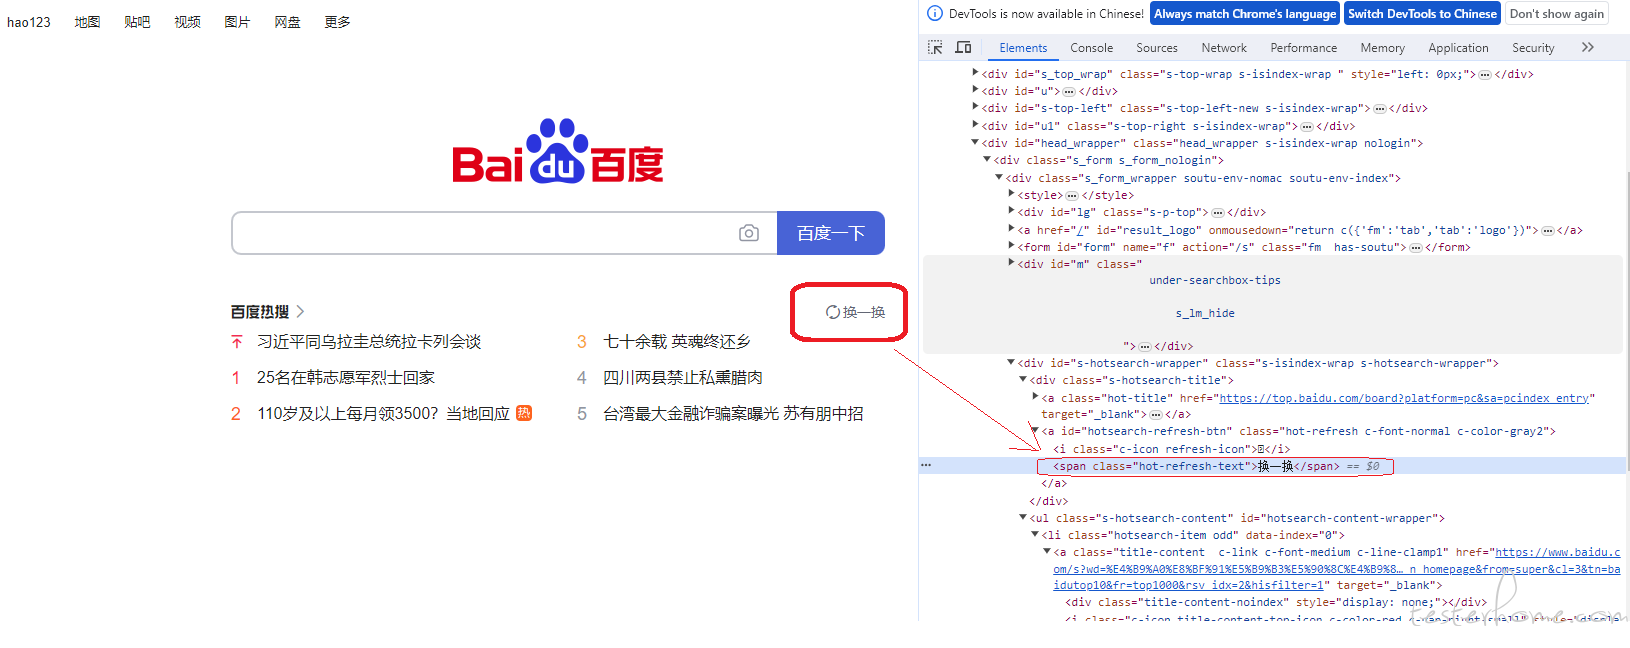Click the ellipsis badge in the s-top-left row
The height and width of the screenshot is (648, 1630).
1380,109
